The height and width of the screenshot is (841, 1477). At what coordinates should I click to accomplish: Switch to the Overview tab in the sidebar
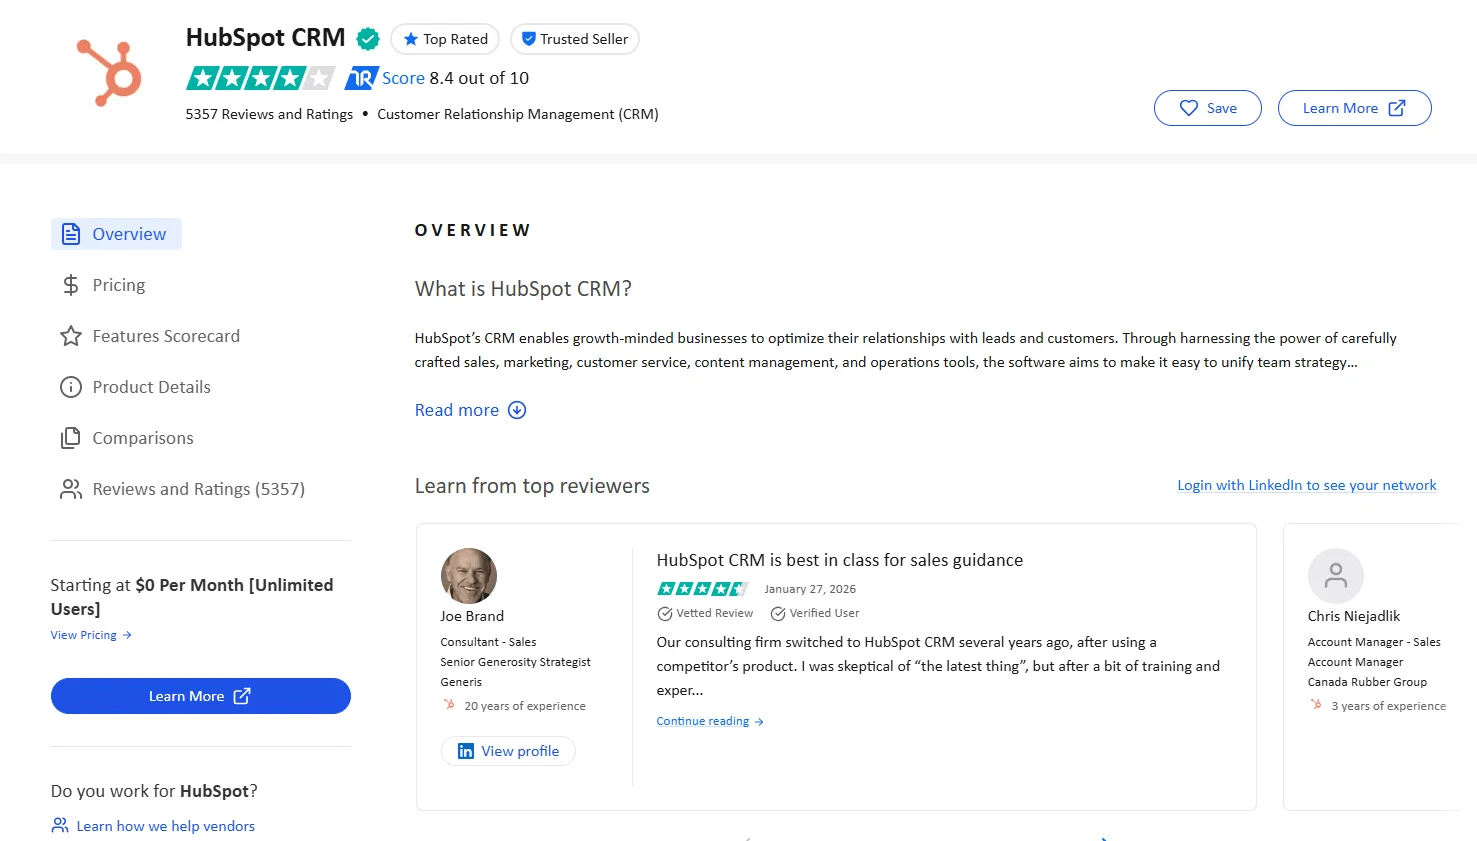click(x=116, y=233)
